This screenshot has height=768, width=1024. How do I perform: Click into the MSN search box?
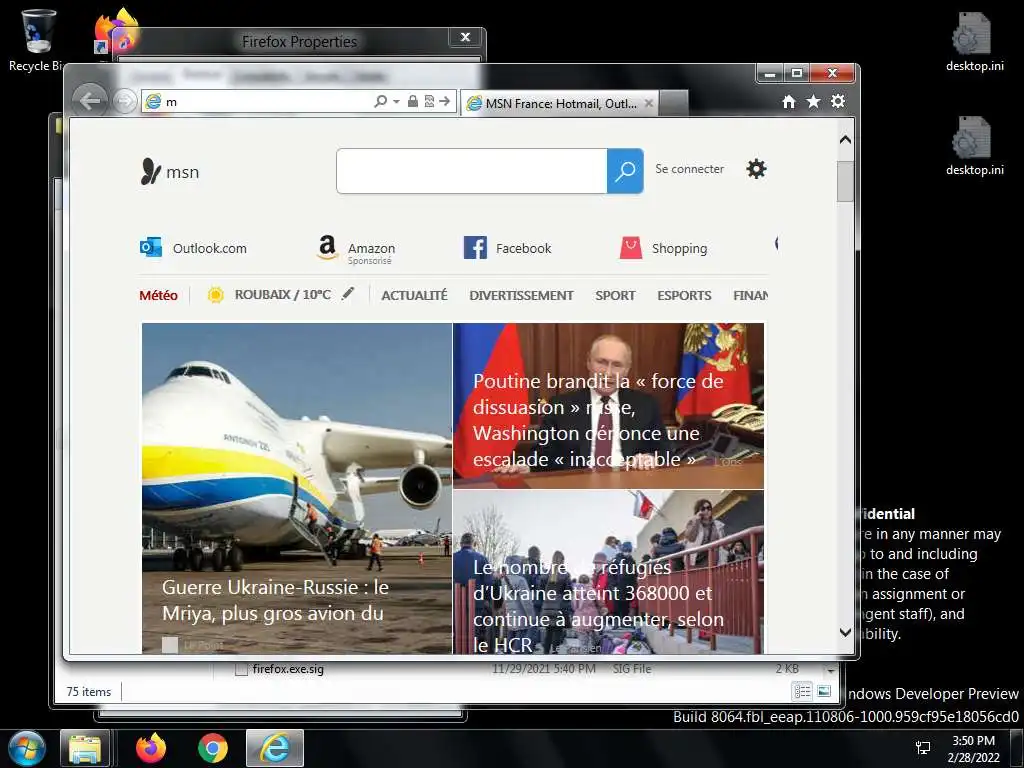tap(472, 171)
